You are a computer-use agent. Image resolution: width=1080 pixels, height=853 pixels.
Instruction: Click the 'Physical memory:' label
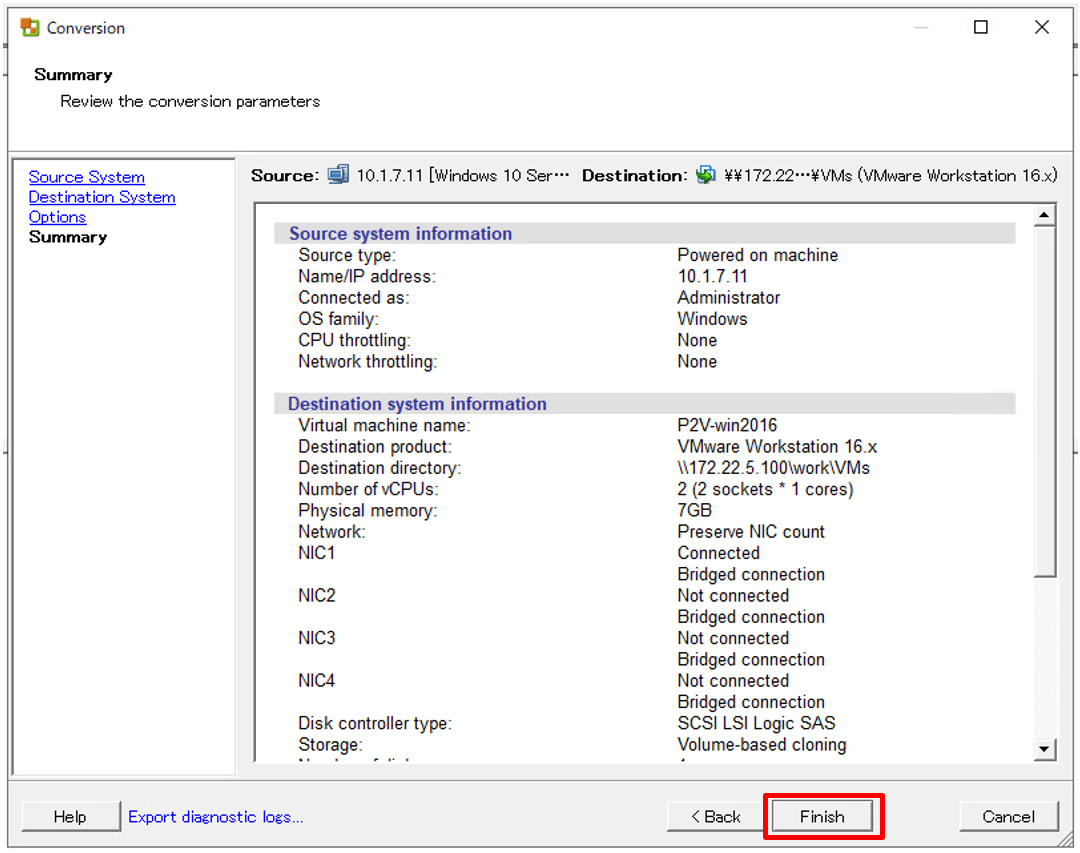coord(367,511)
